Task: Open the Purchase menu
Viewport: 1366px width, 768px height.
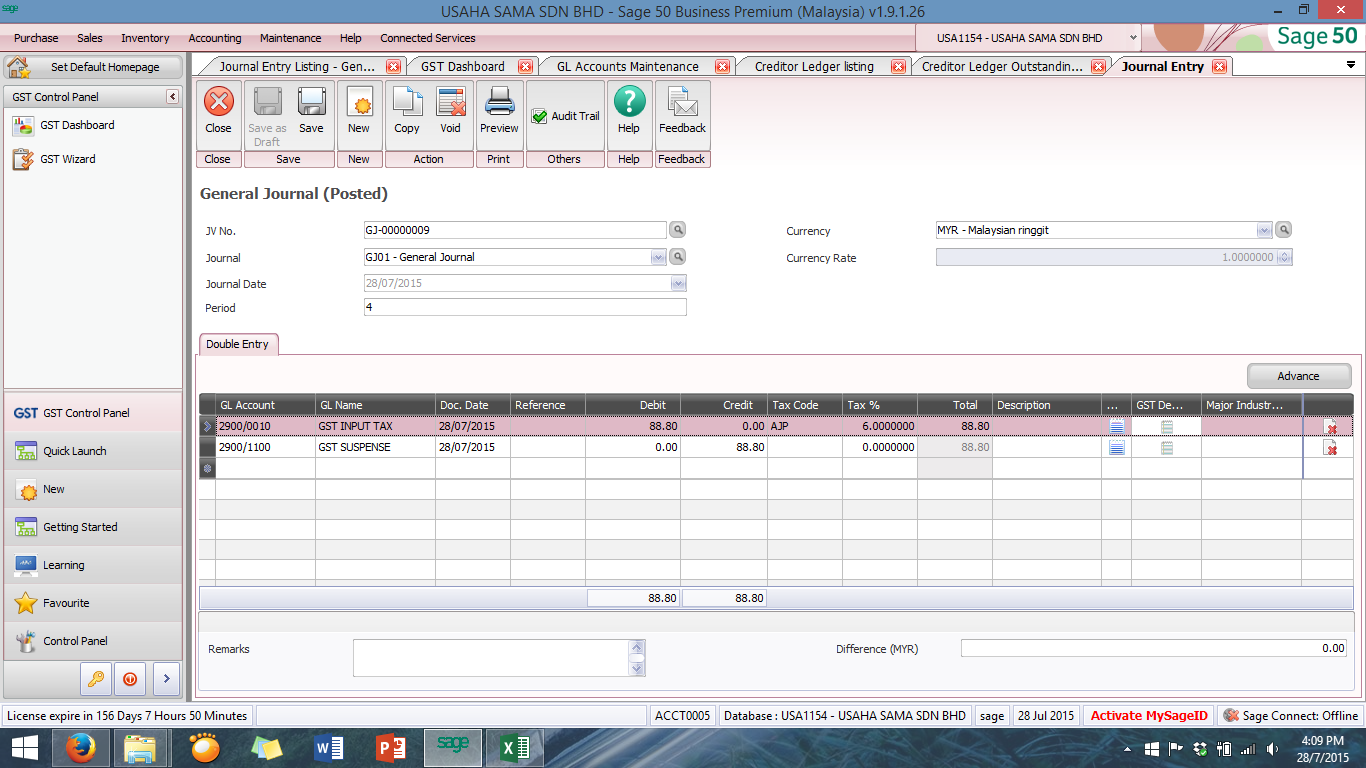Action: (36, 38)
